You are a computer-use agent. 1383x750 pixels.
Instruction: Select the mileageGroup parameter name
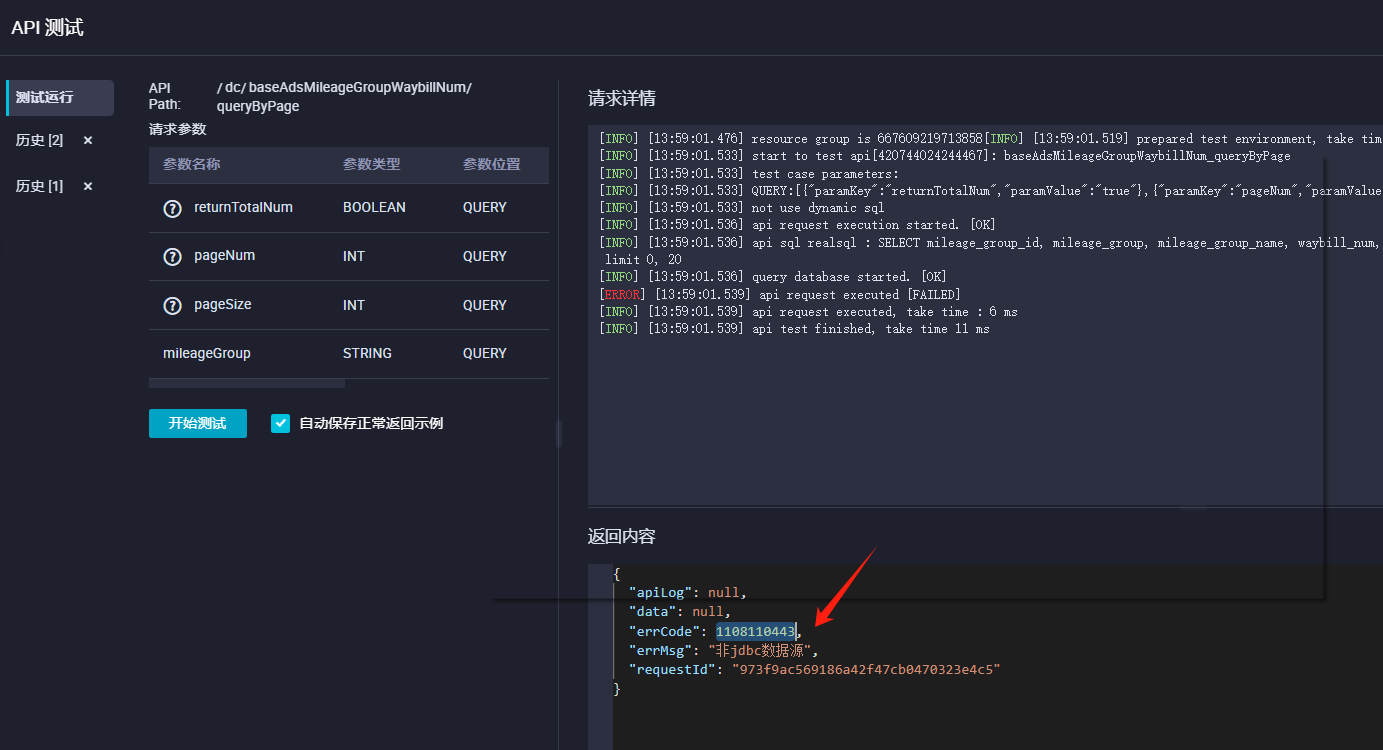point(207,353)
